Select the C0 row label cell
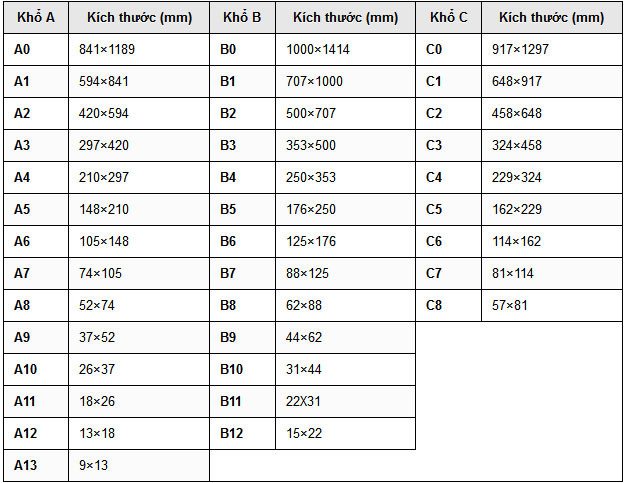This screenshot has width=627, height=483. click(434, 49)
